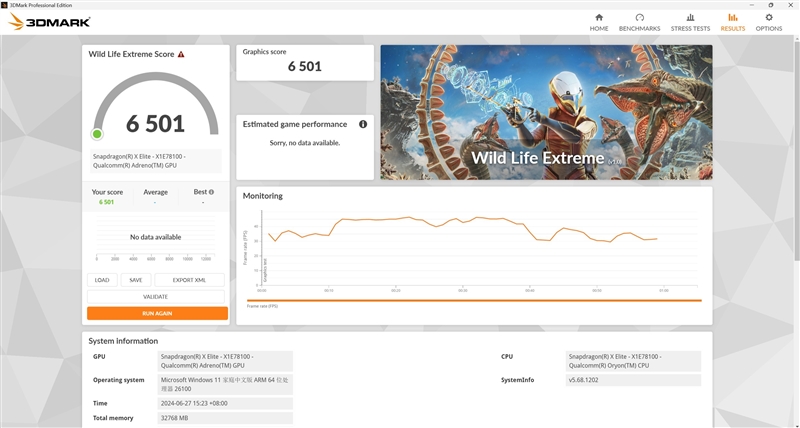This screenshot has width=800, height=428.
Task: Click the Operating system value field
Action: pyautogui.click(x=225, y=385)
